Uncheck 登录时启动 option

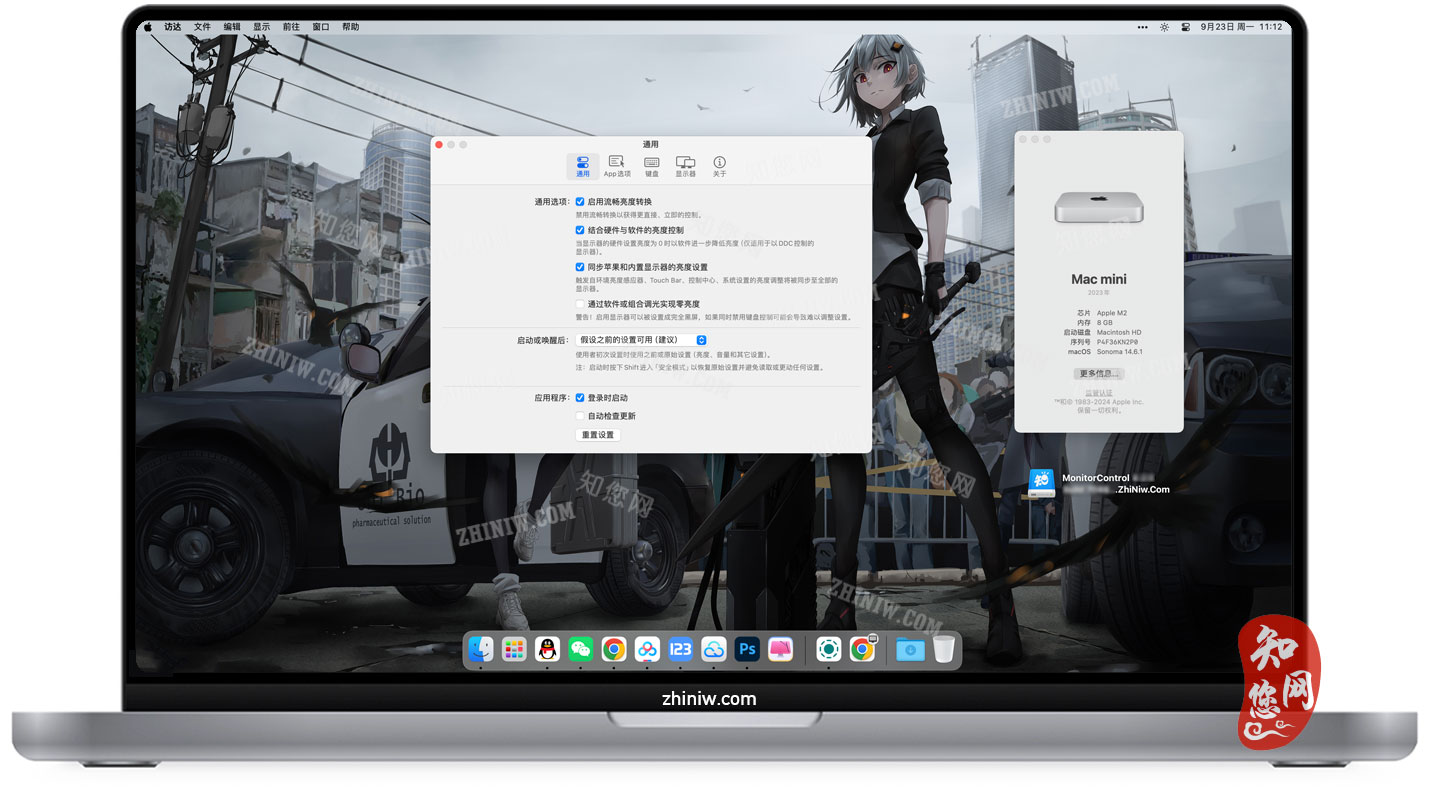pos(580,398)
